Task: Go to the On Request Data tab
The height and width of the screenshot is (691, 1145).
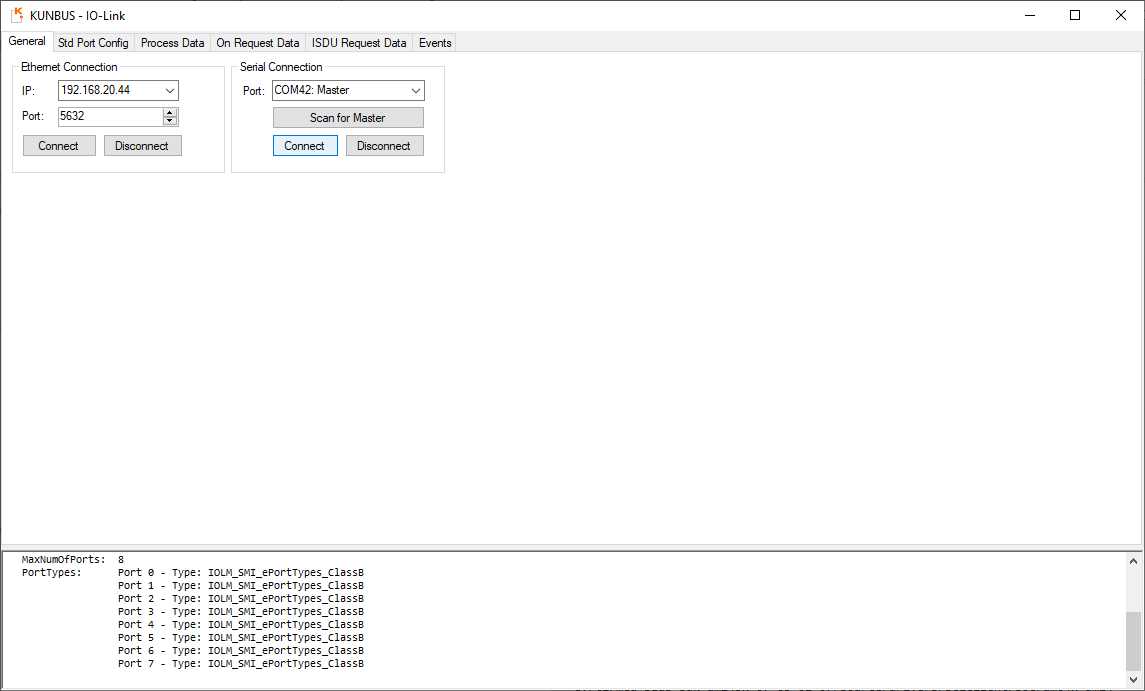Action: coord(257,43)
